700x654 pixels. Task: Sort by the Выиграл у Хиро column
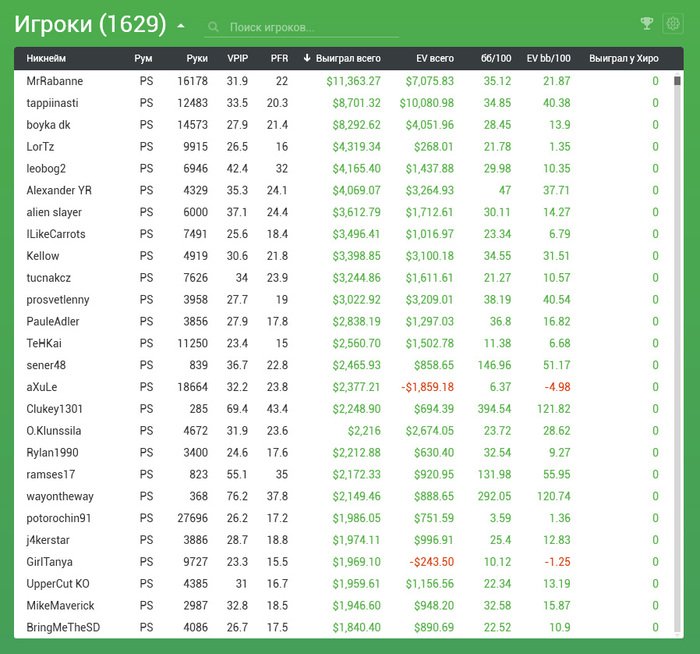click(x=624, y=59)
